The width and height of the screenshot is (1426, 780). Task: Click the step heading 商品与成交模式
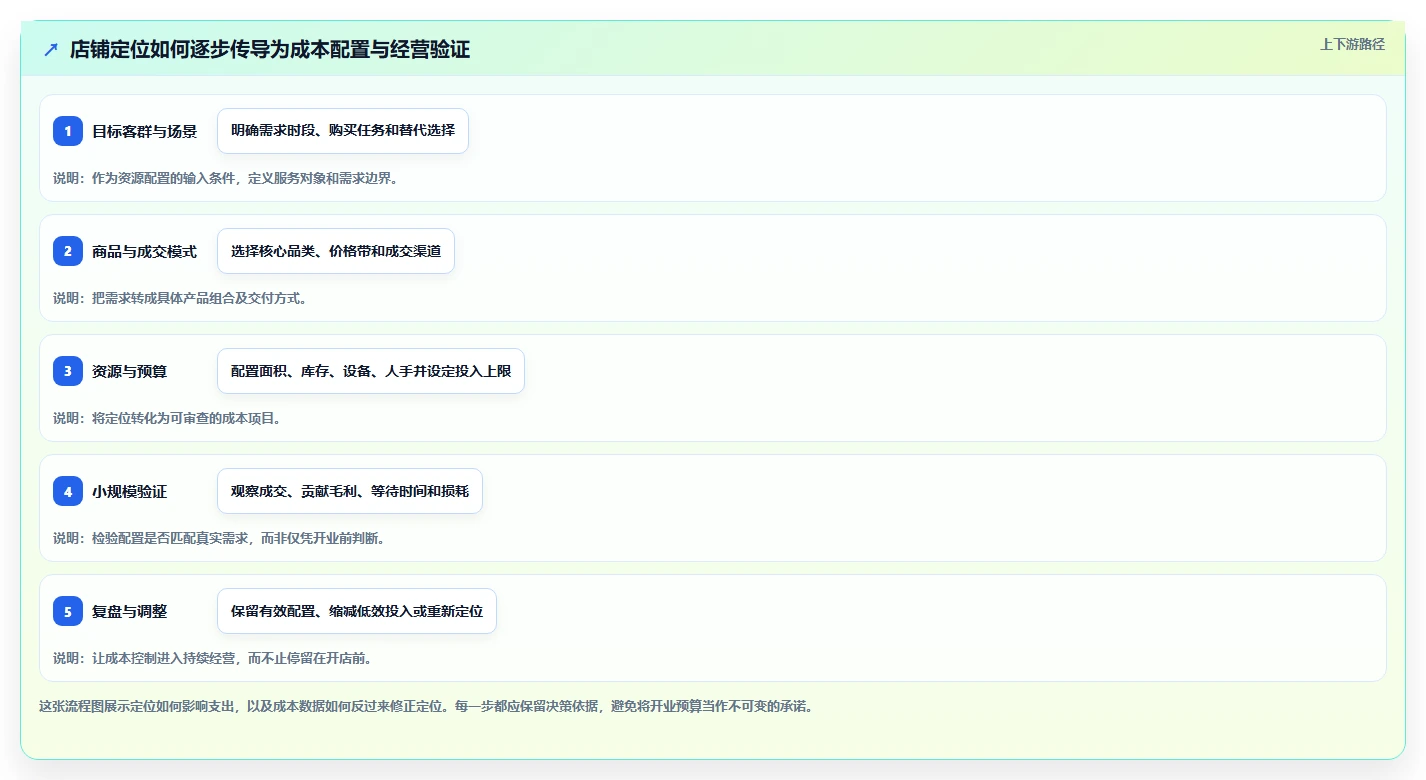[144, 251]
